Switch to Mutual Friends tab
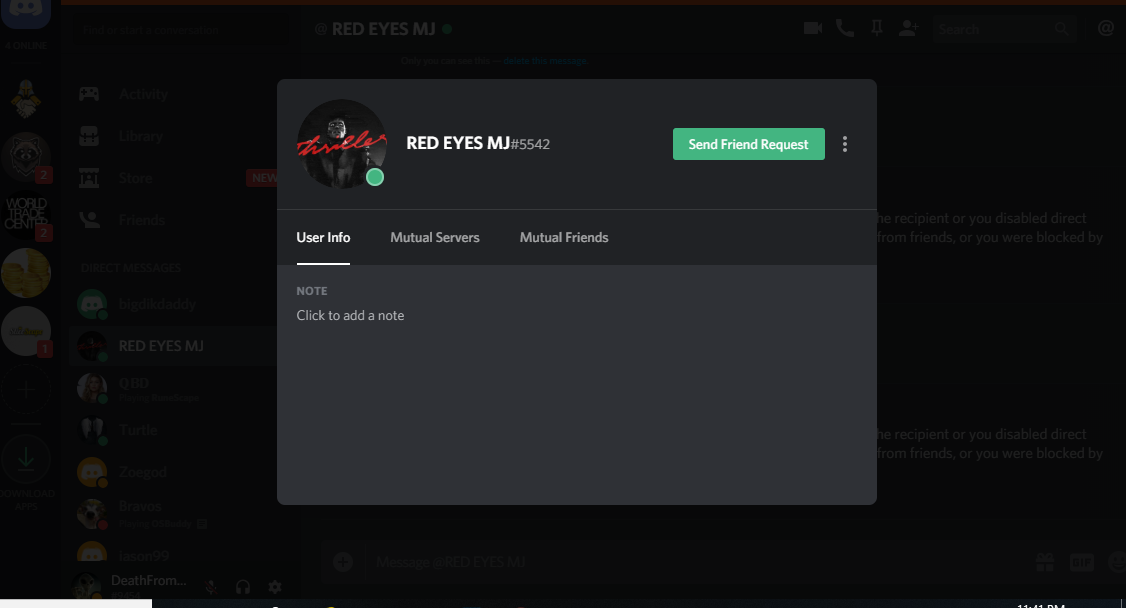Image resolution: width=1126 pixels, height=608 pixels. pos(564,238)
